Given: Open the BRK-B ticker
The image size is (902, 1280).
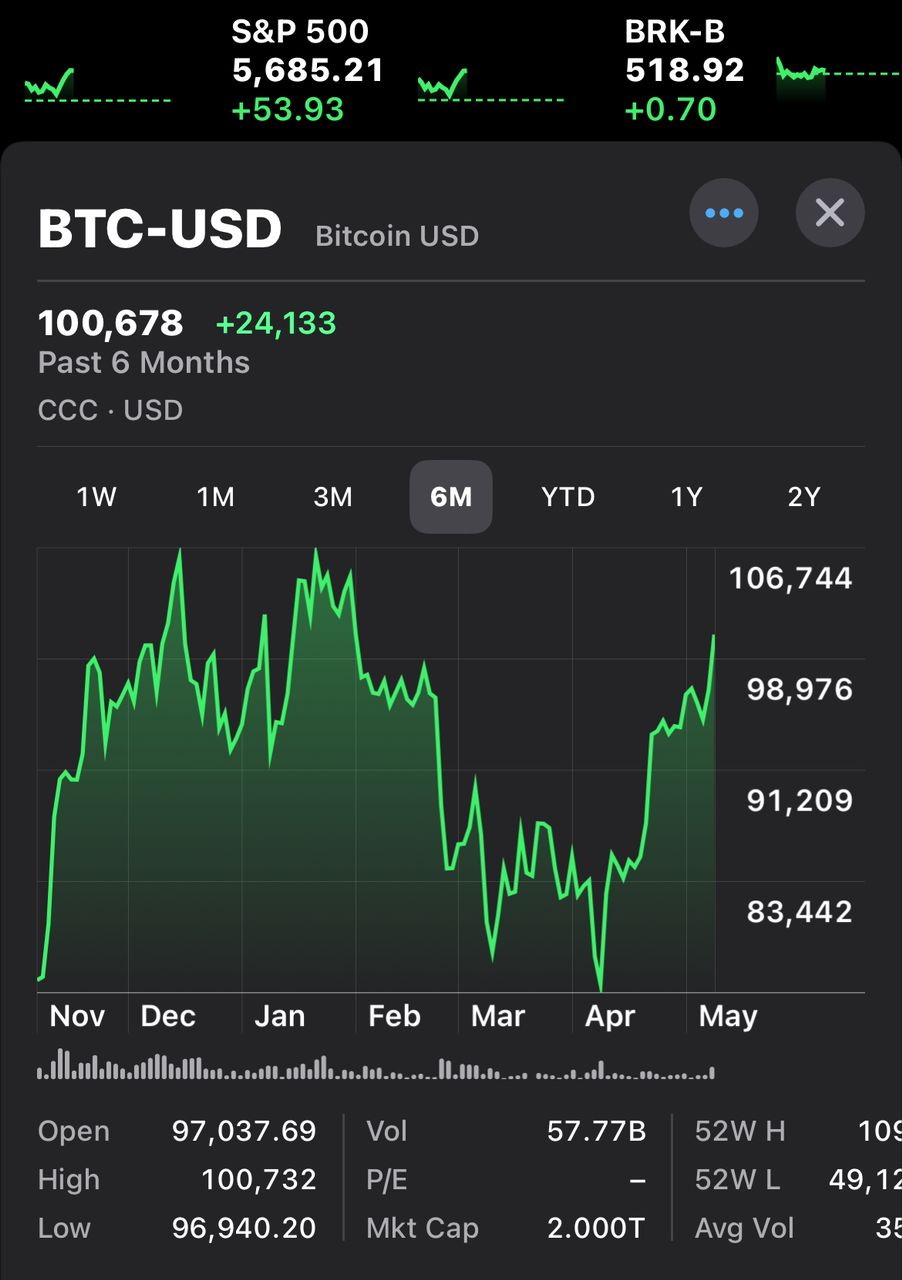Looking at the screenshot, I should click(684, 70).
